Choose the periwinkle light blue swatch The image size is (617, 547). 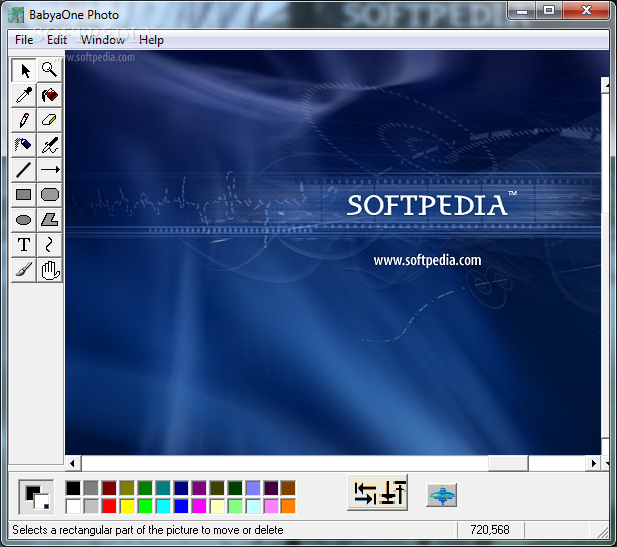point(253,488)
